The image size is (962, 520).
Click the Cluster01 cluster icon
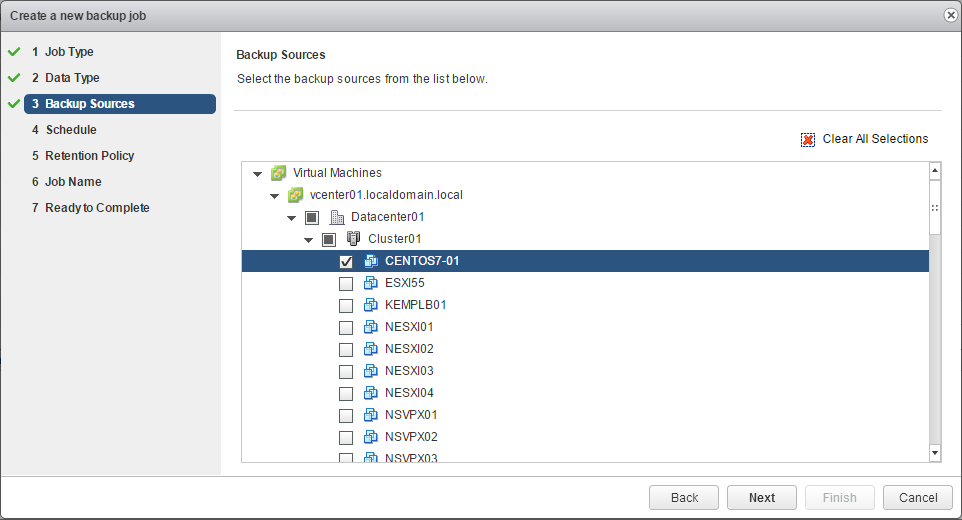(x=353, y=239)
